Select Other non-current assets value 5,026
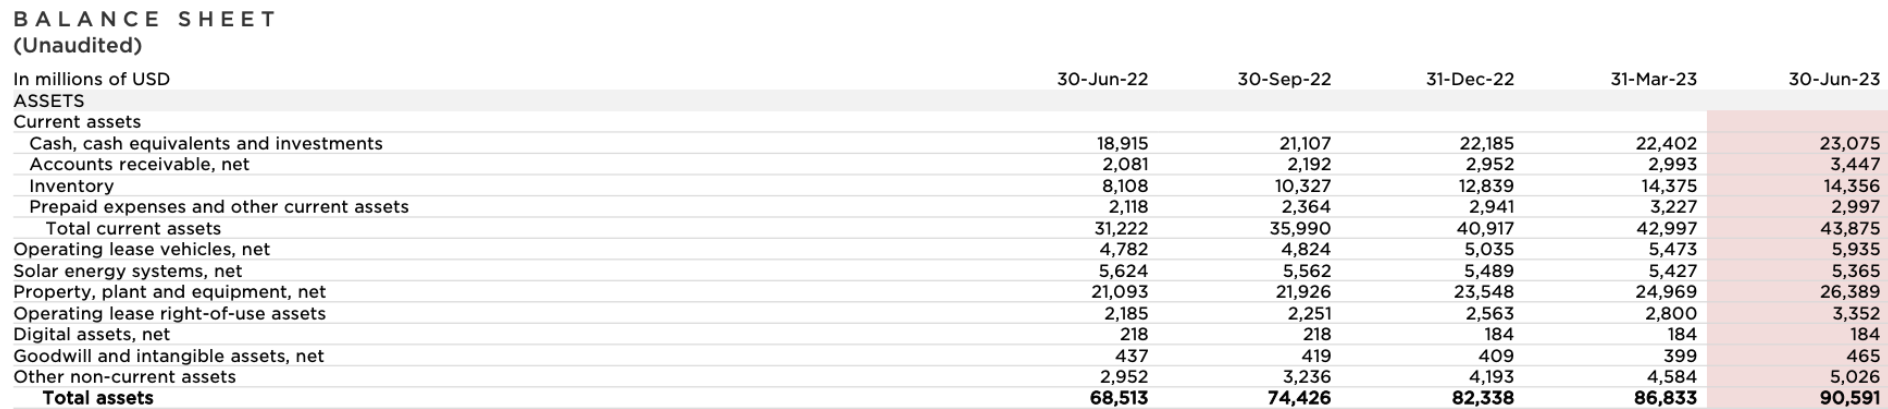The width and height of the screenshot is (1888, 409). [1855, 377]
